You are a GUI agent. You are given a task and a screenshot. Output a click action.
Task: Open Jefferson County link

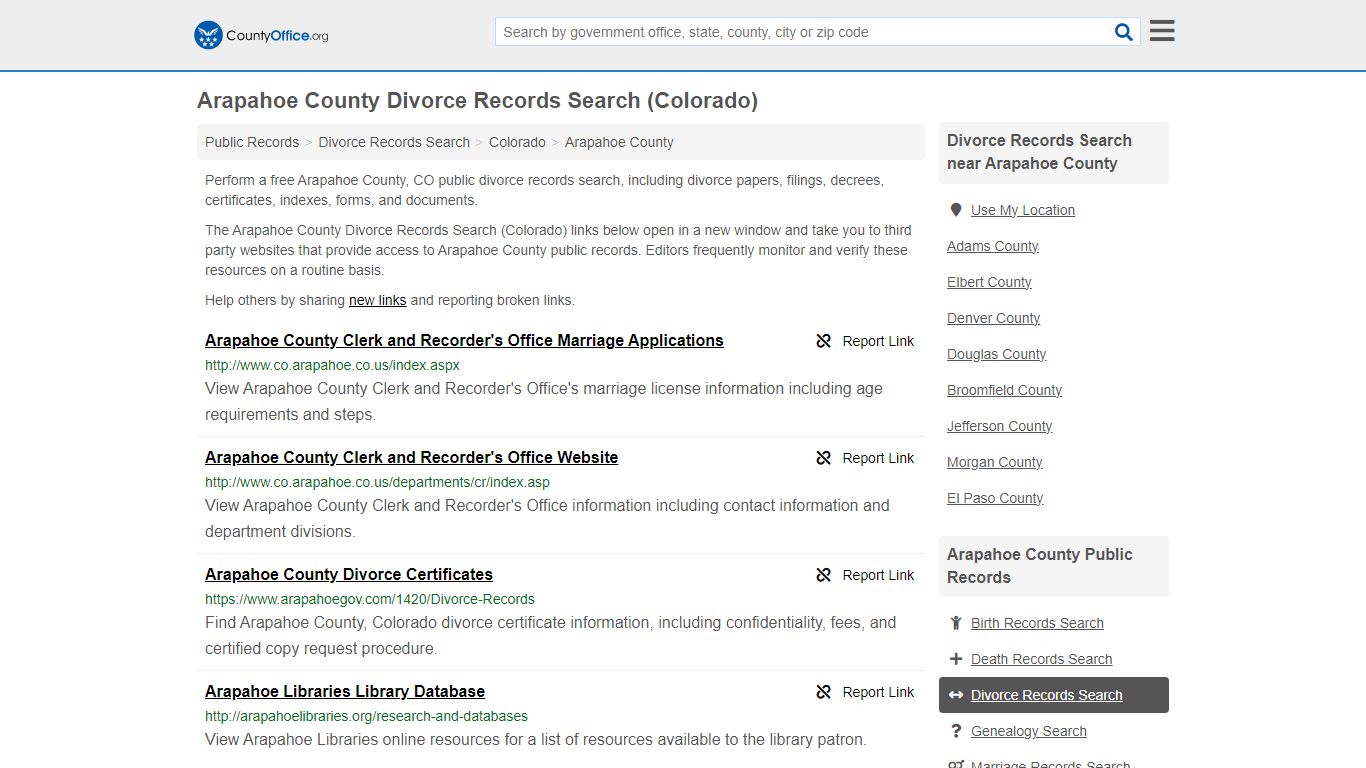[x=1000, y=426]
